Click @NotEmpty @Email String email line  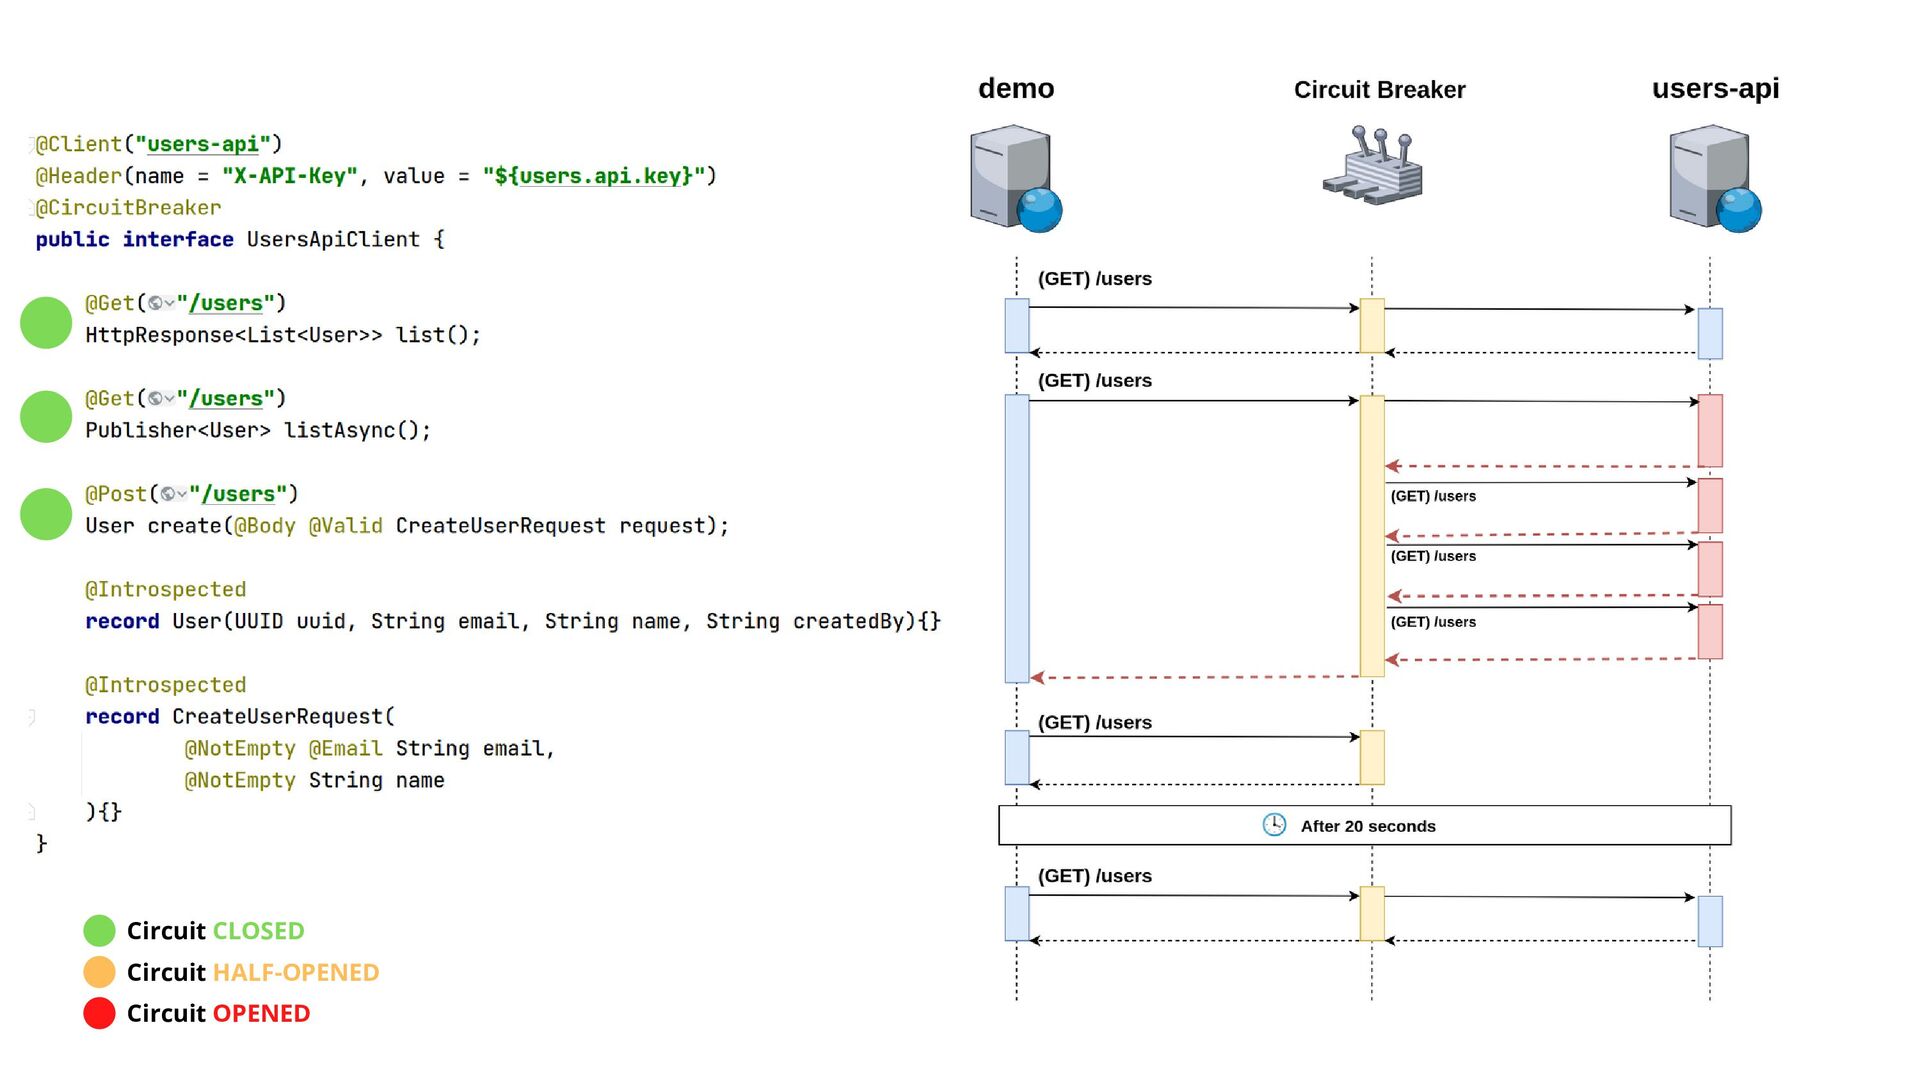tap(369, 749)
